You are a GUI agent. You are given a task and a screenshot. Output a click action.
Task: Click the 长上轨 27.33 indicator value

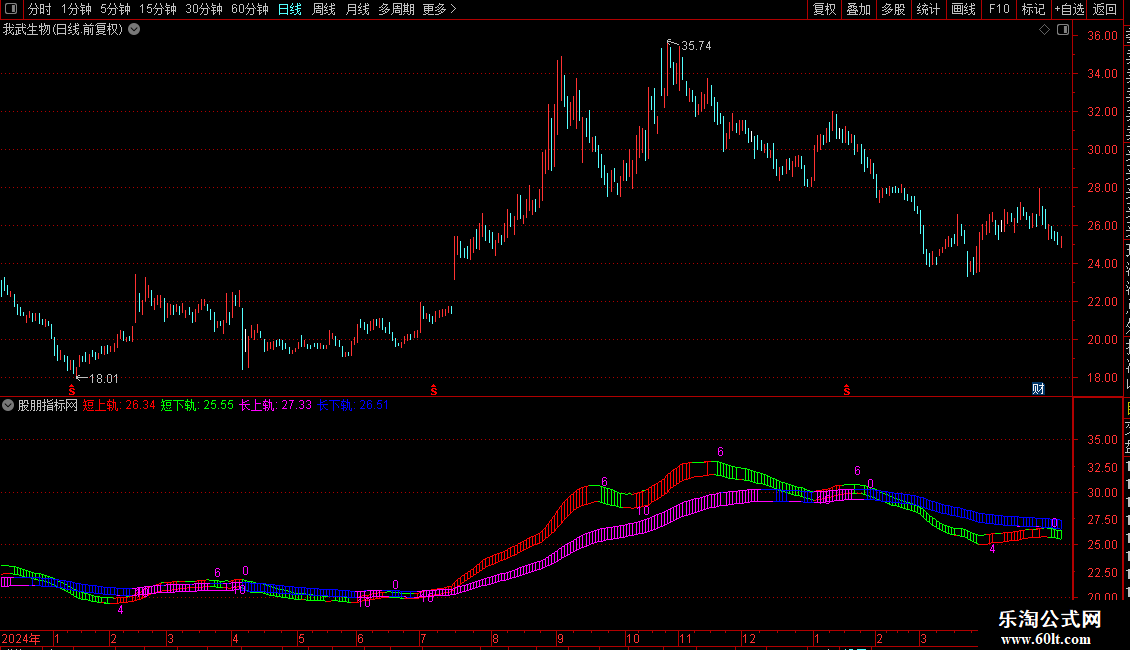point(275,405)
